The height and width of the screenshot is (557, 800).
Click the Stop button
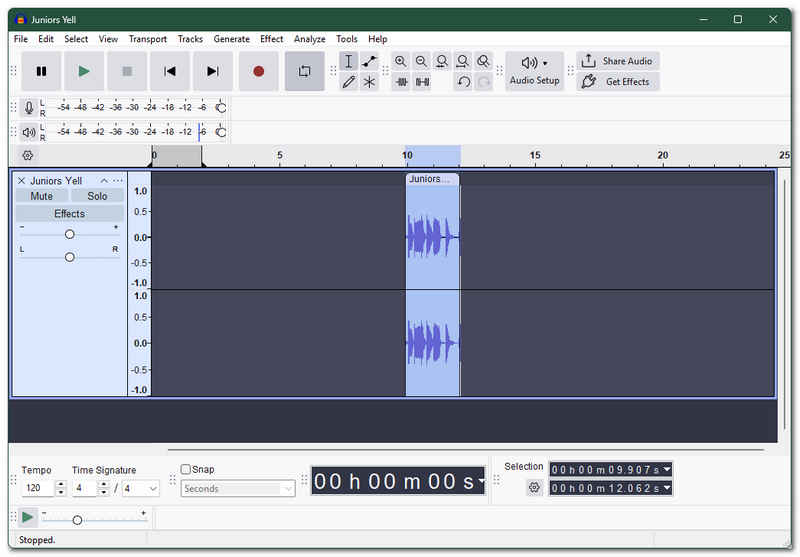click(127, 71)
